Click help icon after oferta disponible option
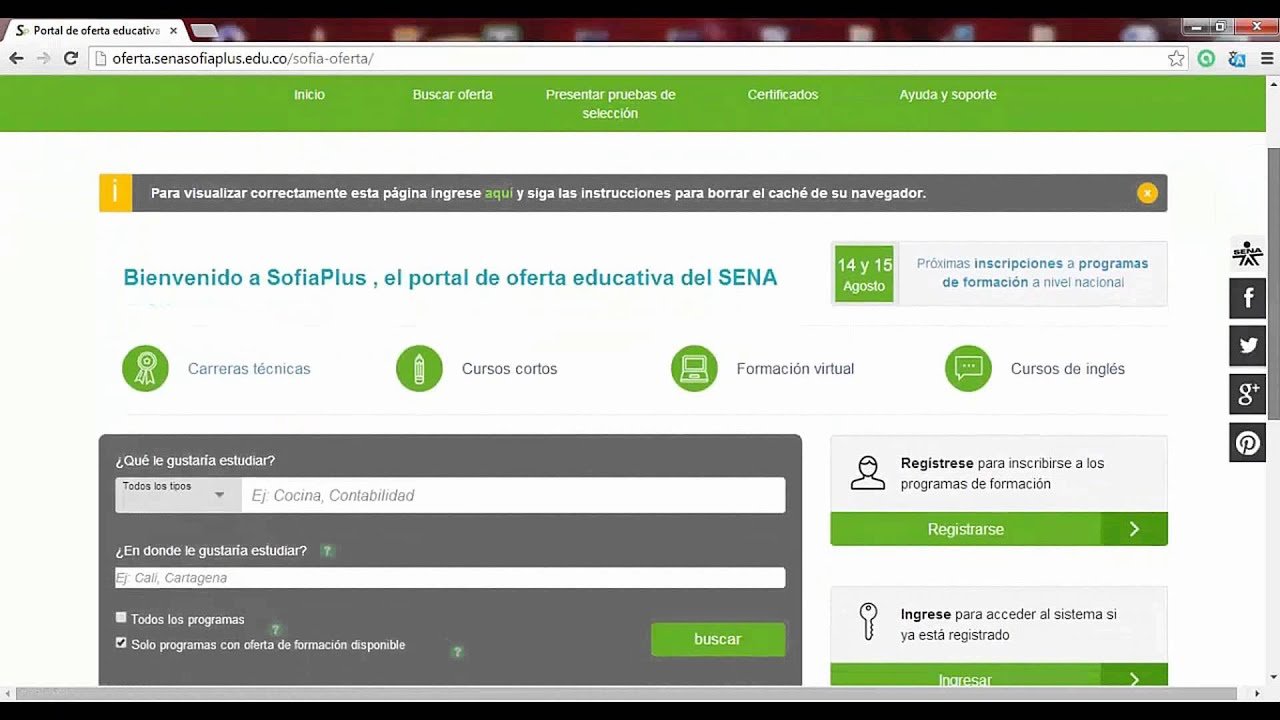Image resolution: width=1280 pixels, height=720 pixels. coord(457,652)
